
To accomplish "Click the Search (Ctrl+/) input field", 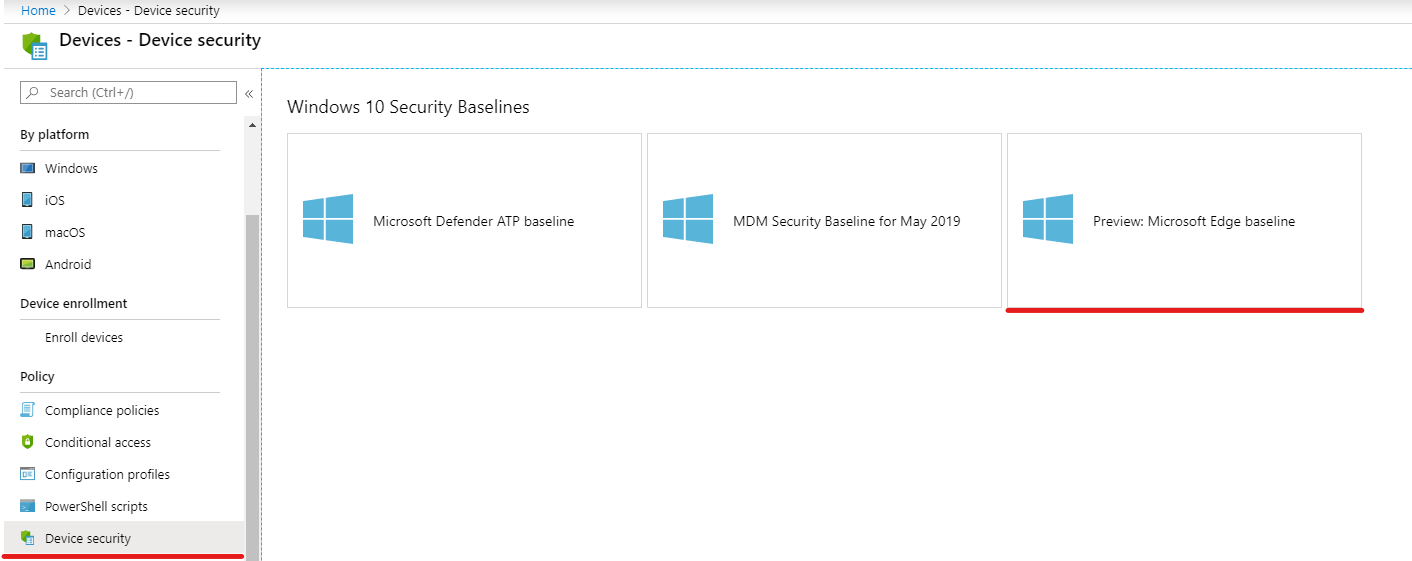I will click(128, 92).
